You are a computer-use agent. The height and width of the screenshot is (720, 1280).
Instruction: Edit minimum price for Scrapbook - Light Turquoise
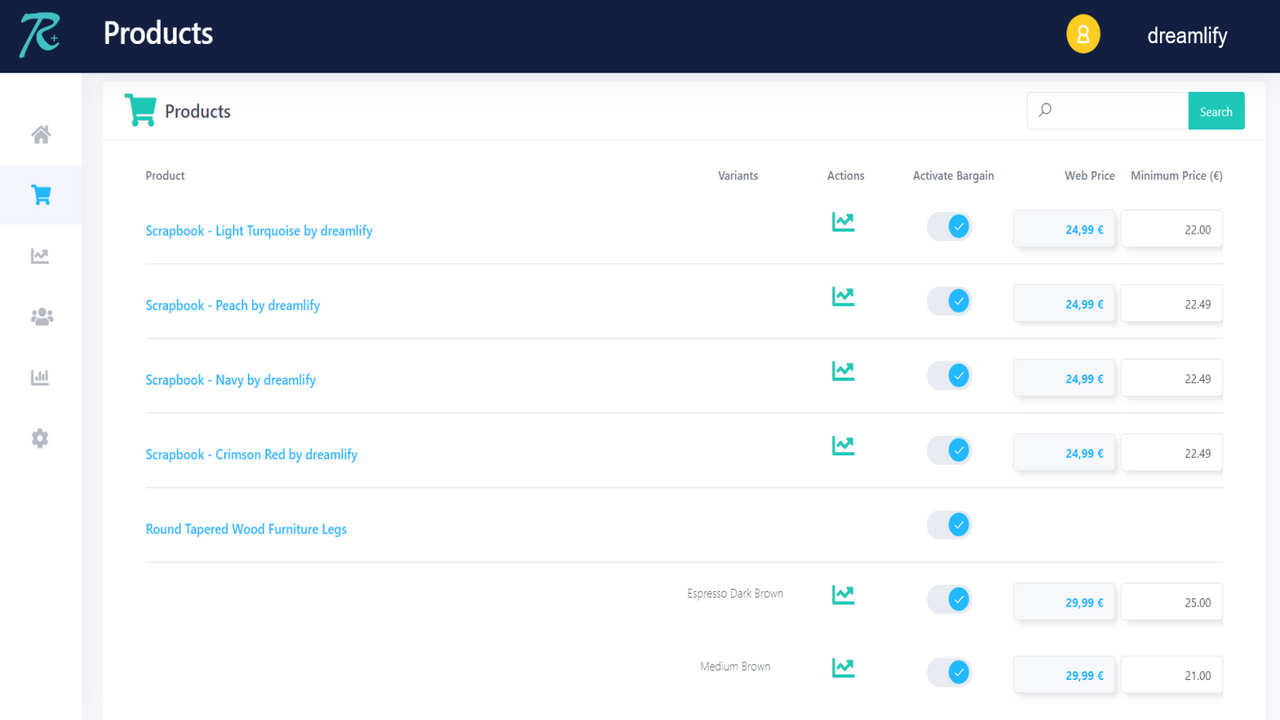[1171, 228]
